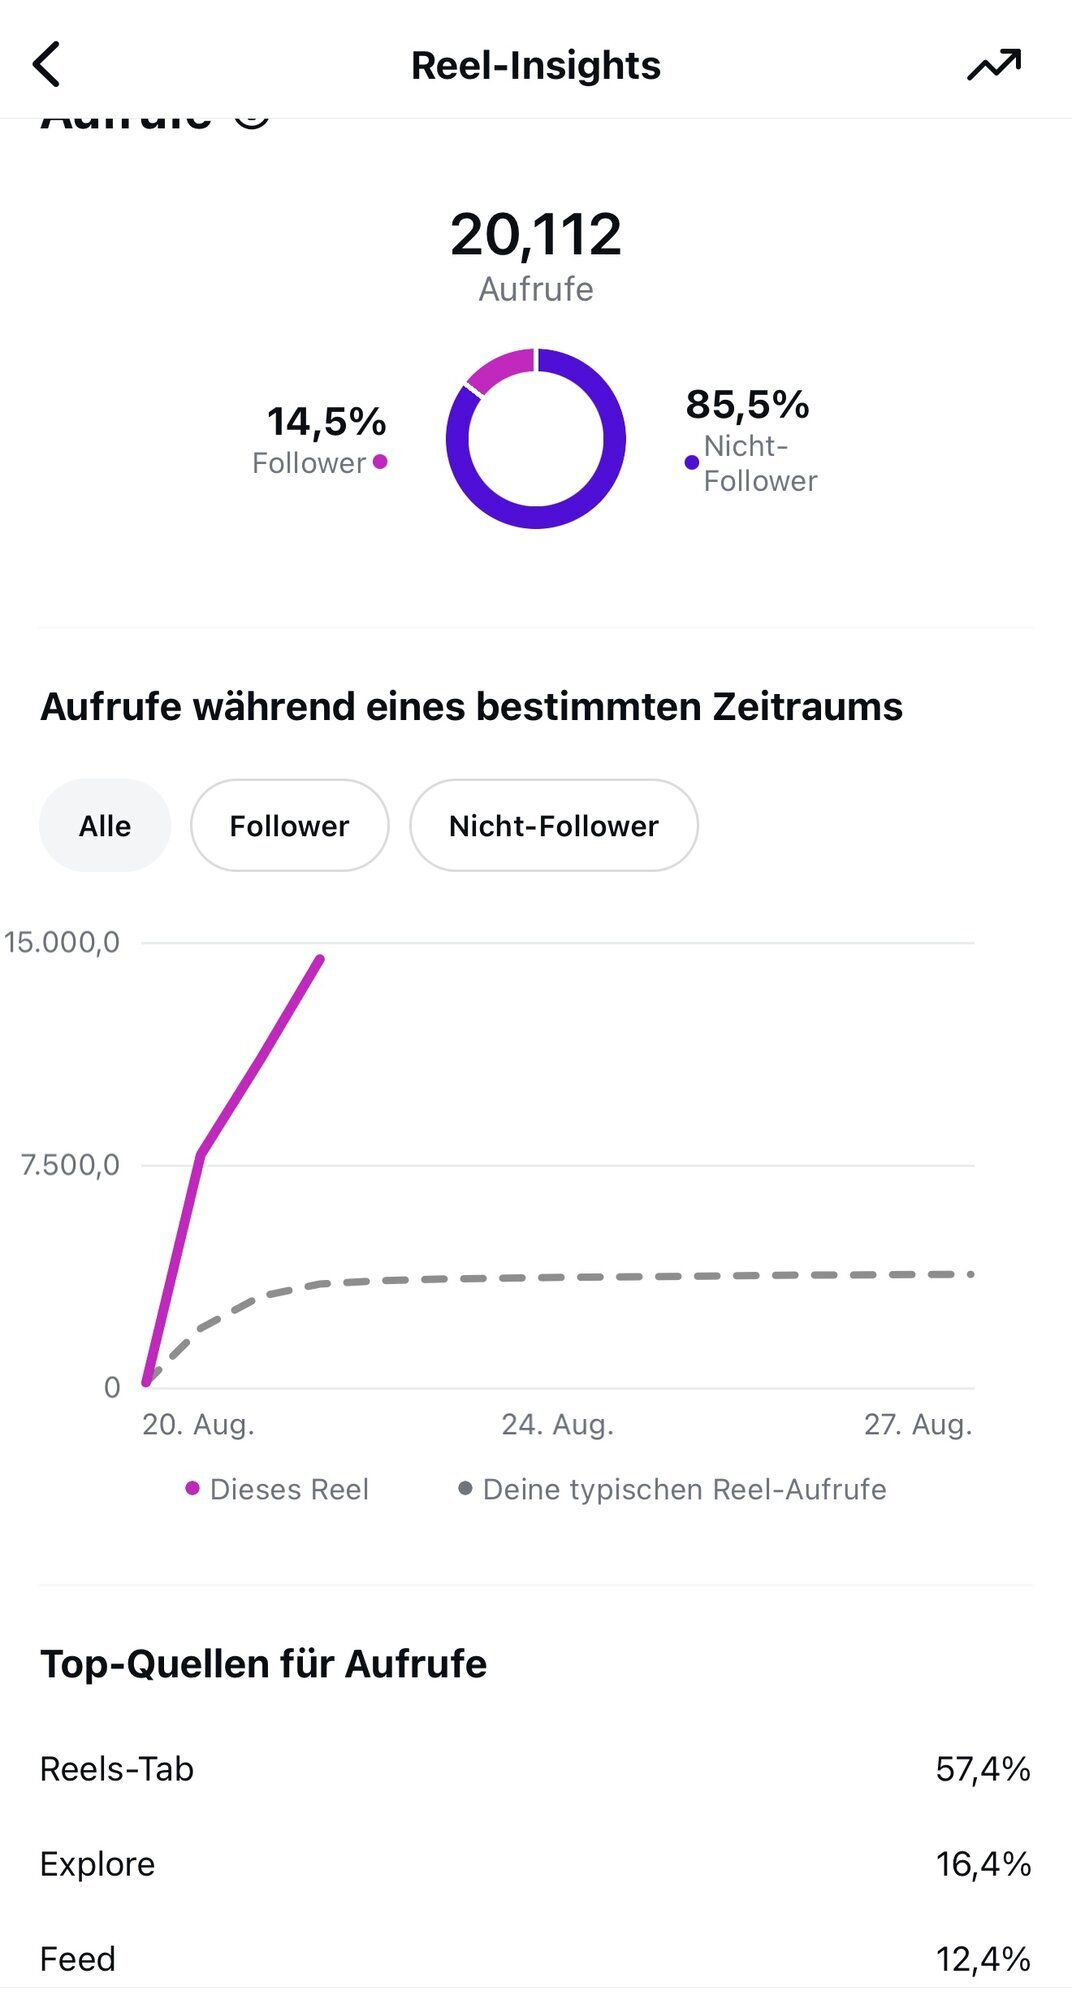Tap the Dieses Reel legend marker
This screenshot has height=2000, width=1072.
point(193,1489)
